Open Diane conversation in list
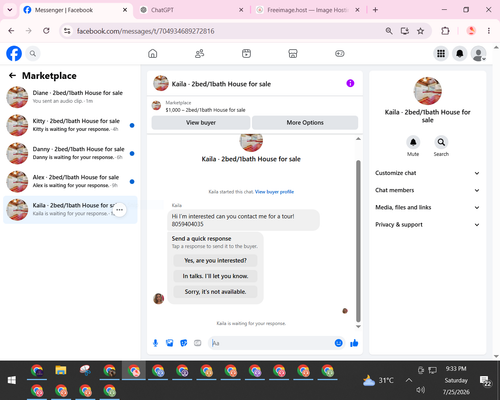Image resolution: width=500 pixels, height=400 pixels. pyautogui.click(x=70, y=97)
